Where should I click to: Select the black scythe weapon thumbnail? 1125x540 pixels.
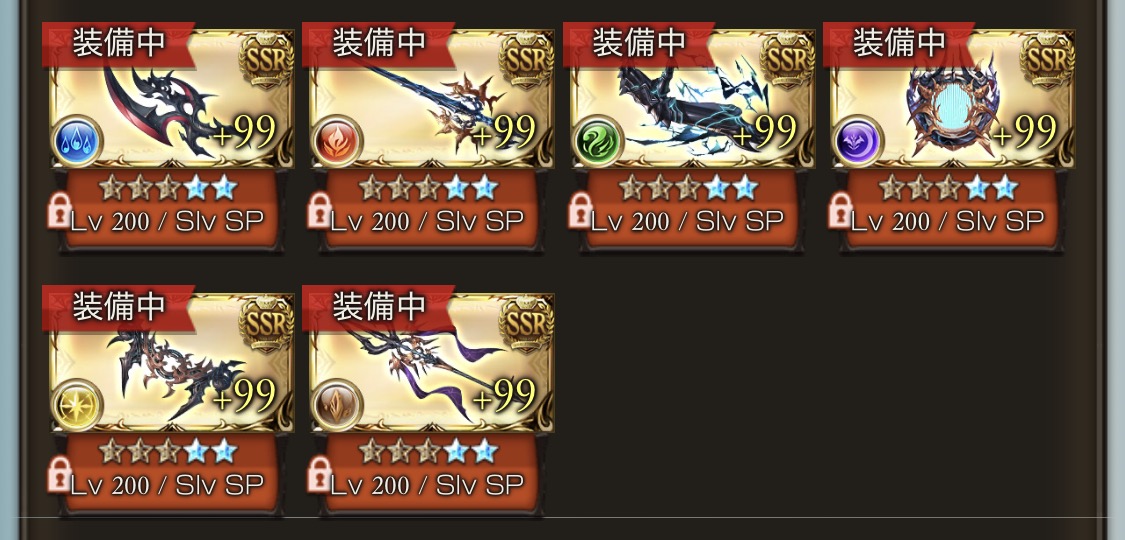[171, 99]
